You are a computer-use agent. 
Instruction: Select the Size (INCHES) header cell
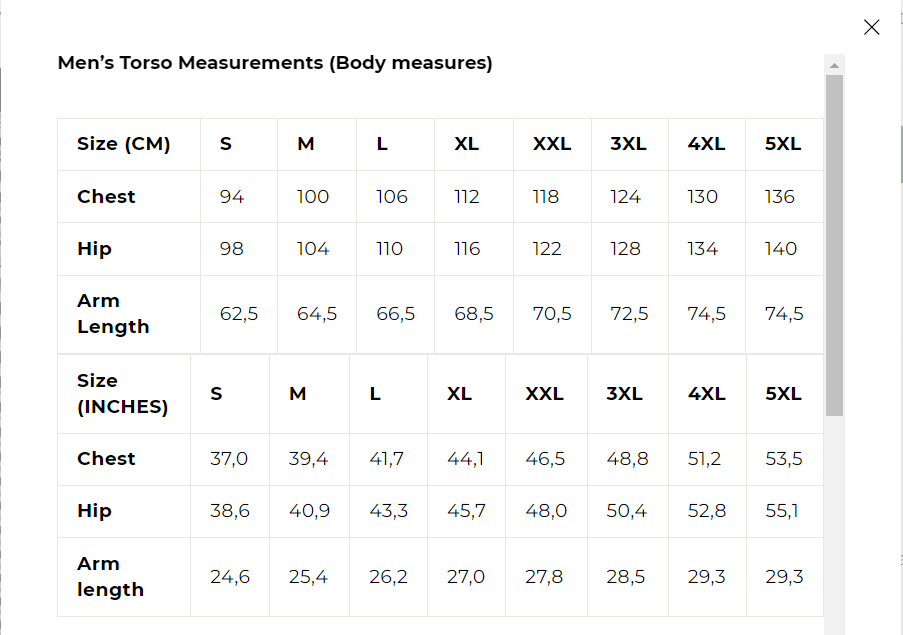122,394
